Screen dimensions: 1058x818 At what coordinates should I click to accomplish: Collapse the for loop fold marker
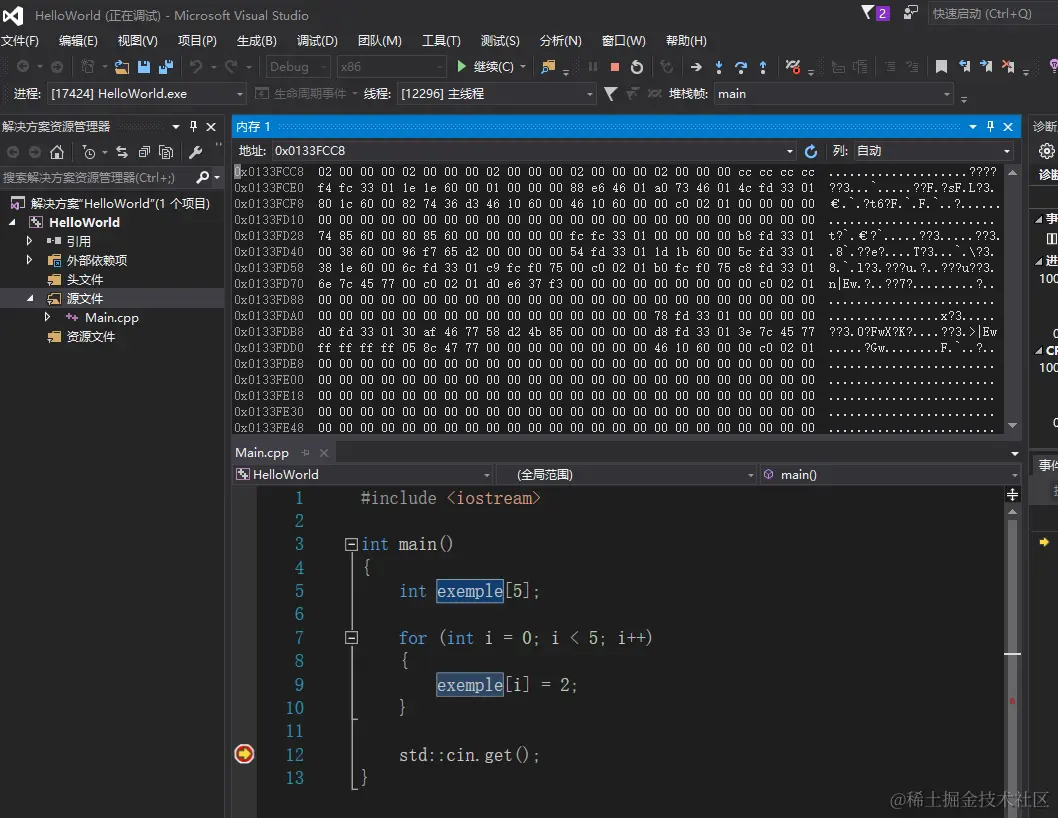(x=351, y=638)
